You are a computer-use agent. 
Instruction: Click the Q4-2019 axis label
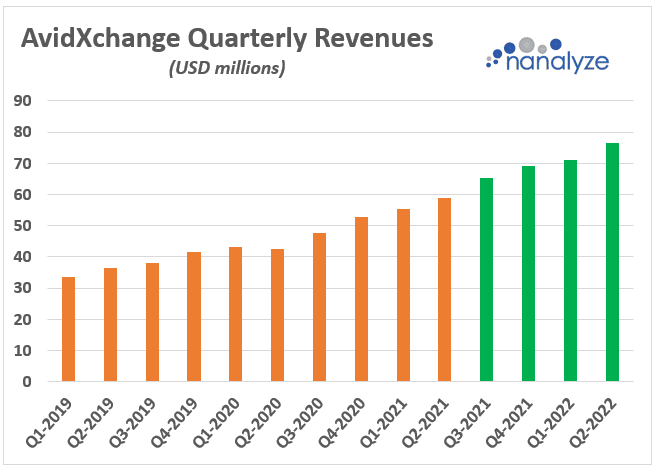coord(175,422)
